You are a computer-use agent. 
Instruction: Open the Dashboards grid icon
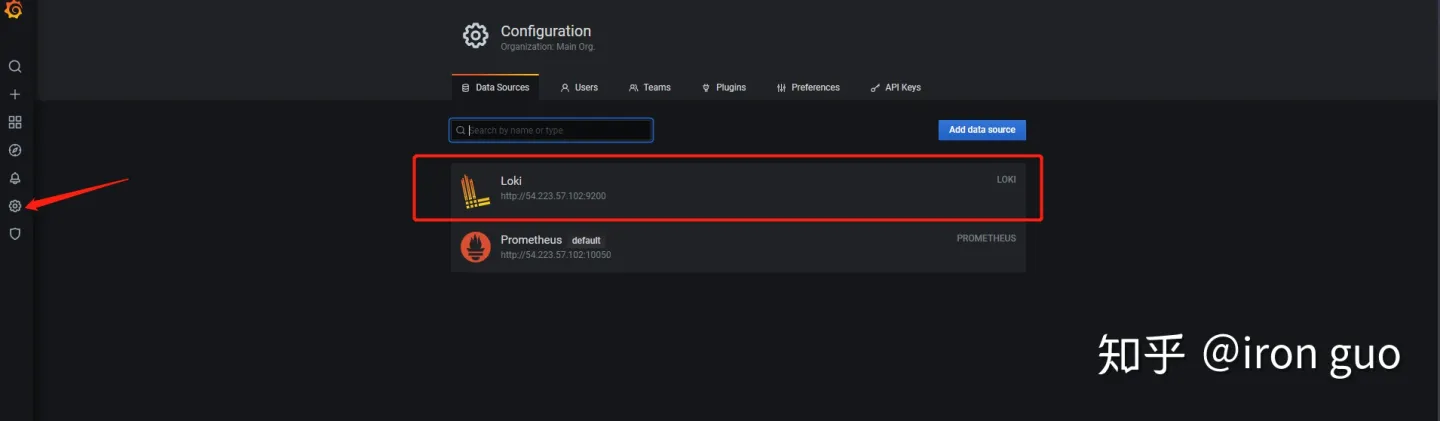15,122
